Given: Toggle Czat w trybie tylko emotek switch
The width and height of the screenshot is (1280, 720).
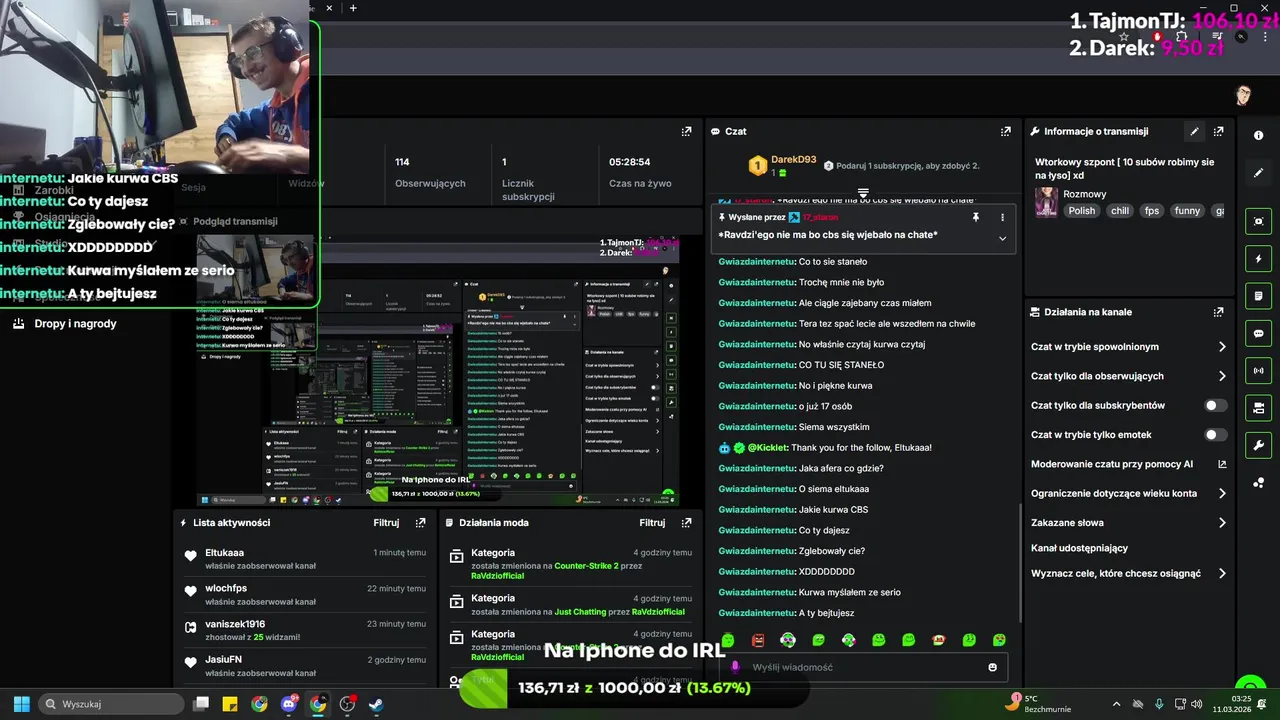Looking at the screenshot, I should [1215, 435].
